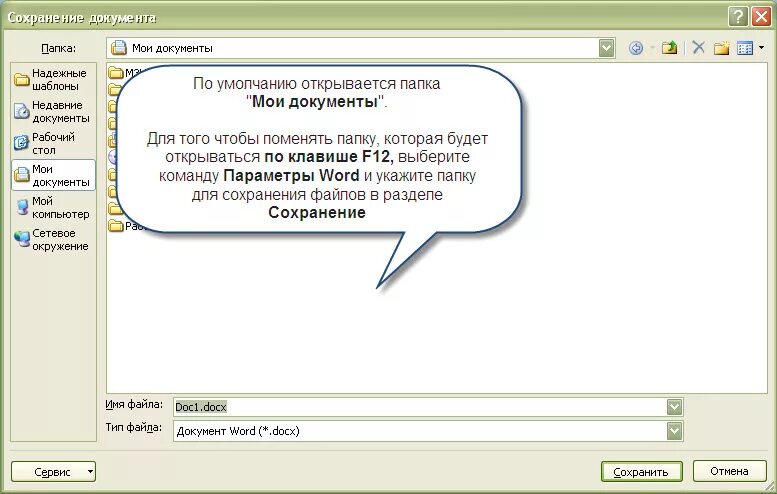
Task: Click the Сохранить button
Action: (x=642, y=472)
